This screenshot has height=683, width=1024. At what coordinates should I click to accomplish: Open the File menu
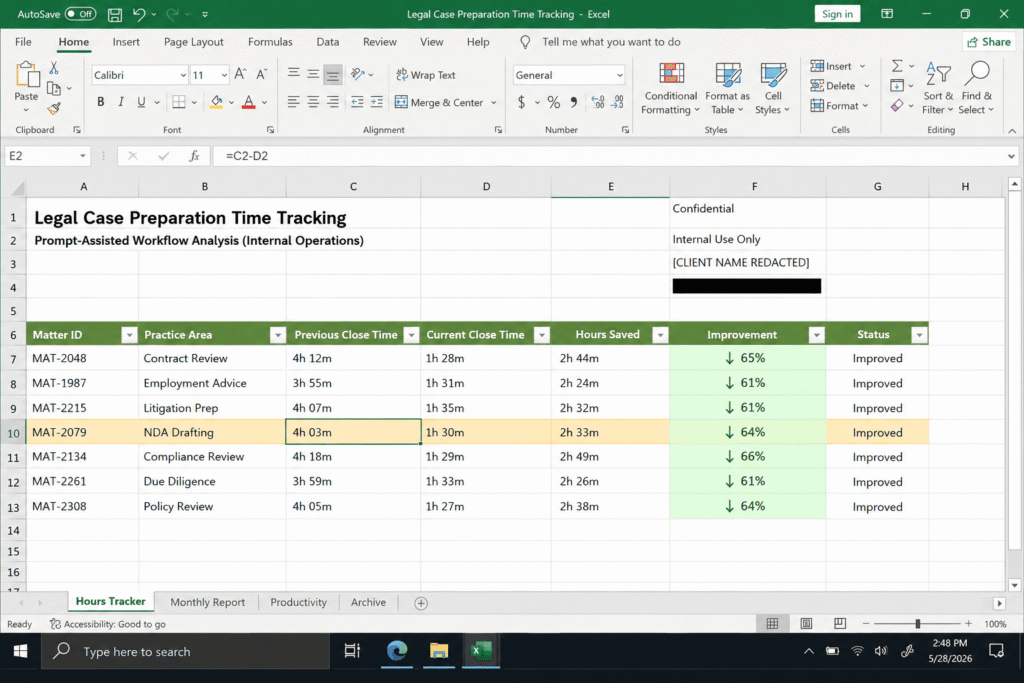[x=24, y=42]
